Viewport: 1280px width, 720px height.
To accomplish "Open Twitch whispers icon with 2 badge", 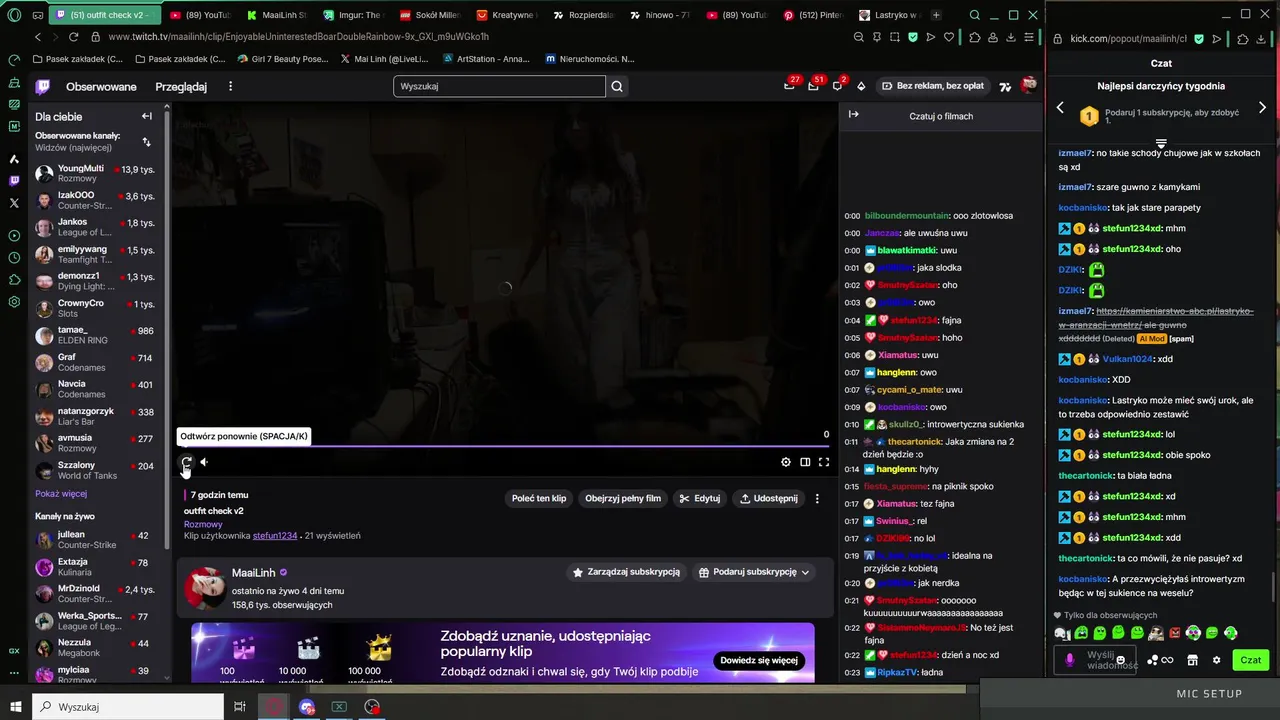I will point(837,86).
